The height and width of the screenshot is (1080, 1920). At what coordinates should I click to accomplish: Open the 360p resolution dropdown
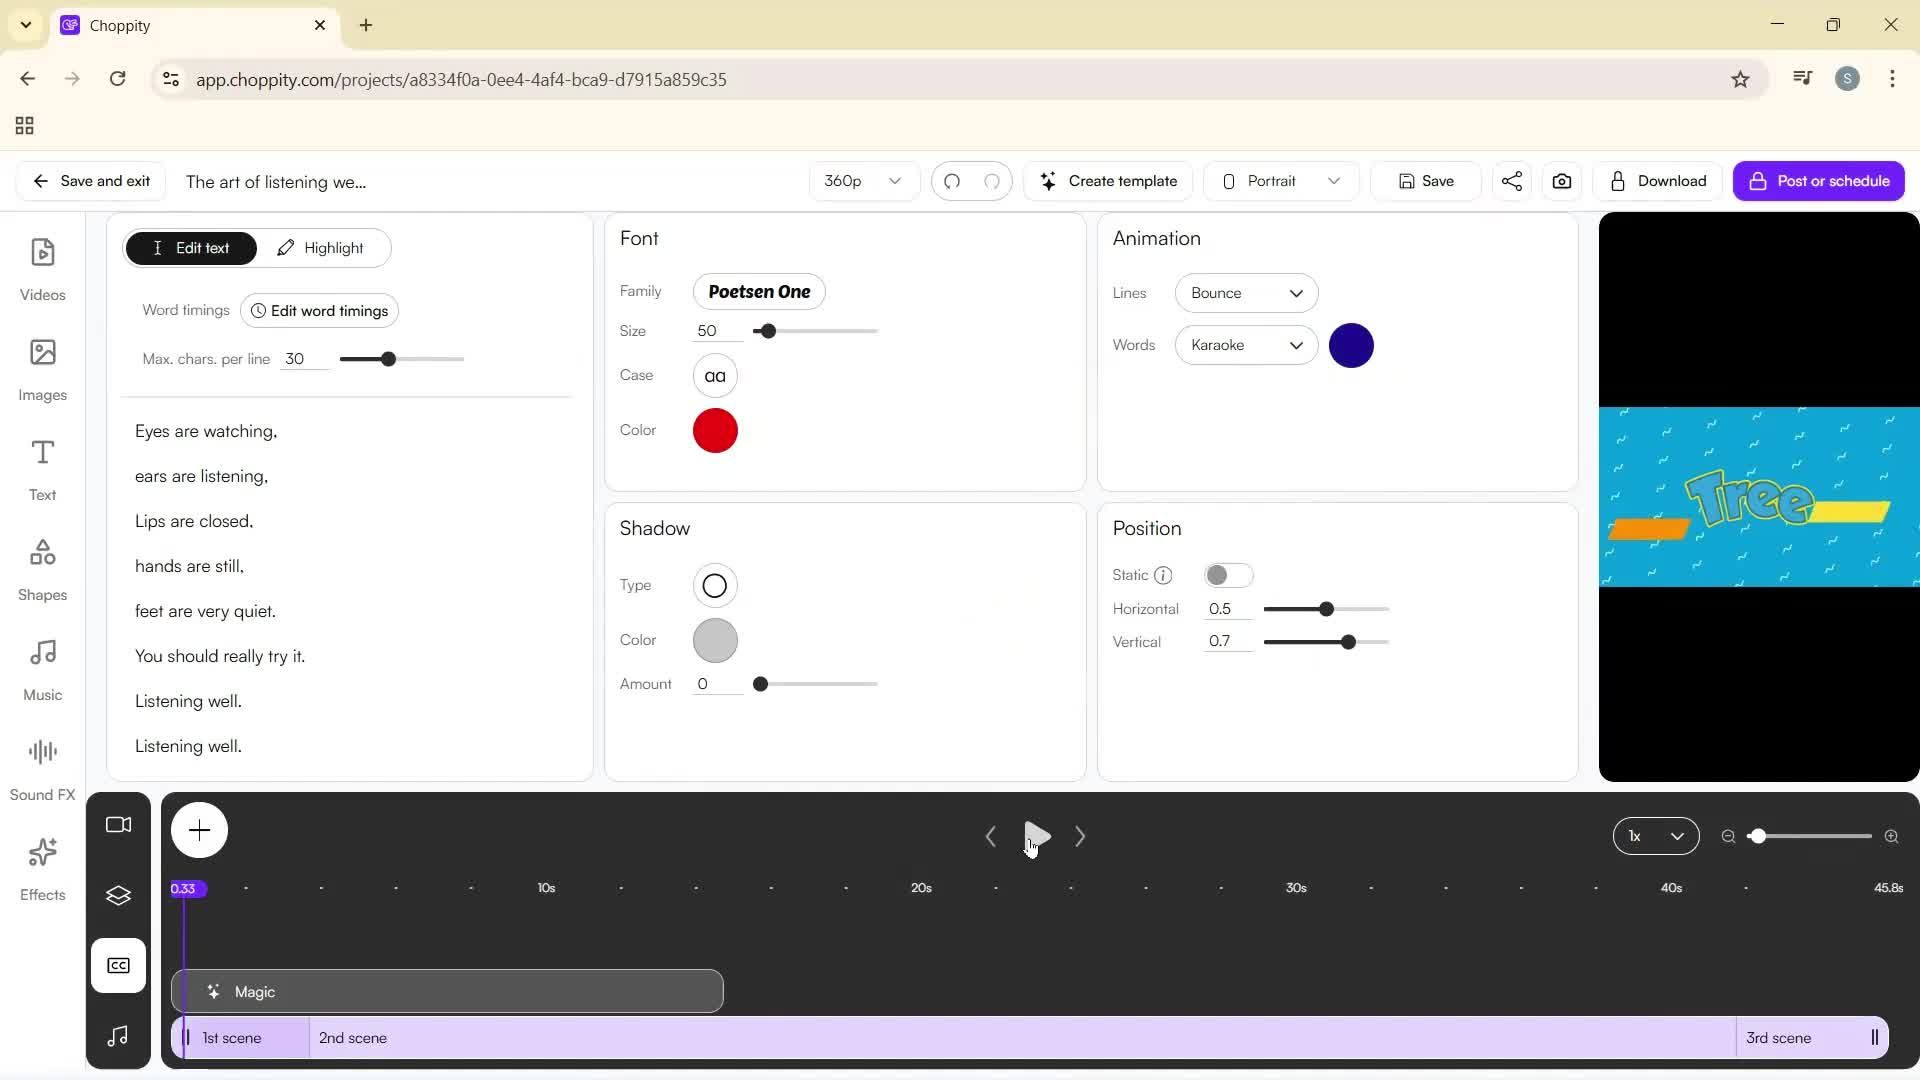coord(862,181)
